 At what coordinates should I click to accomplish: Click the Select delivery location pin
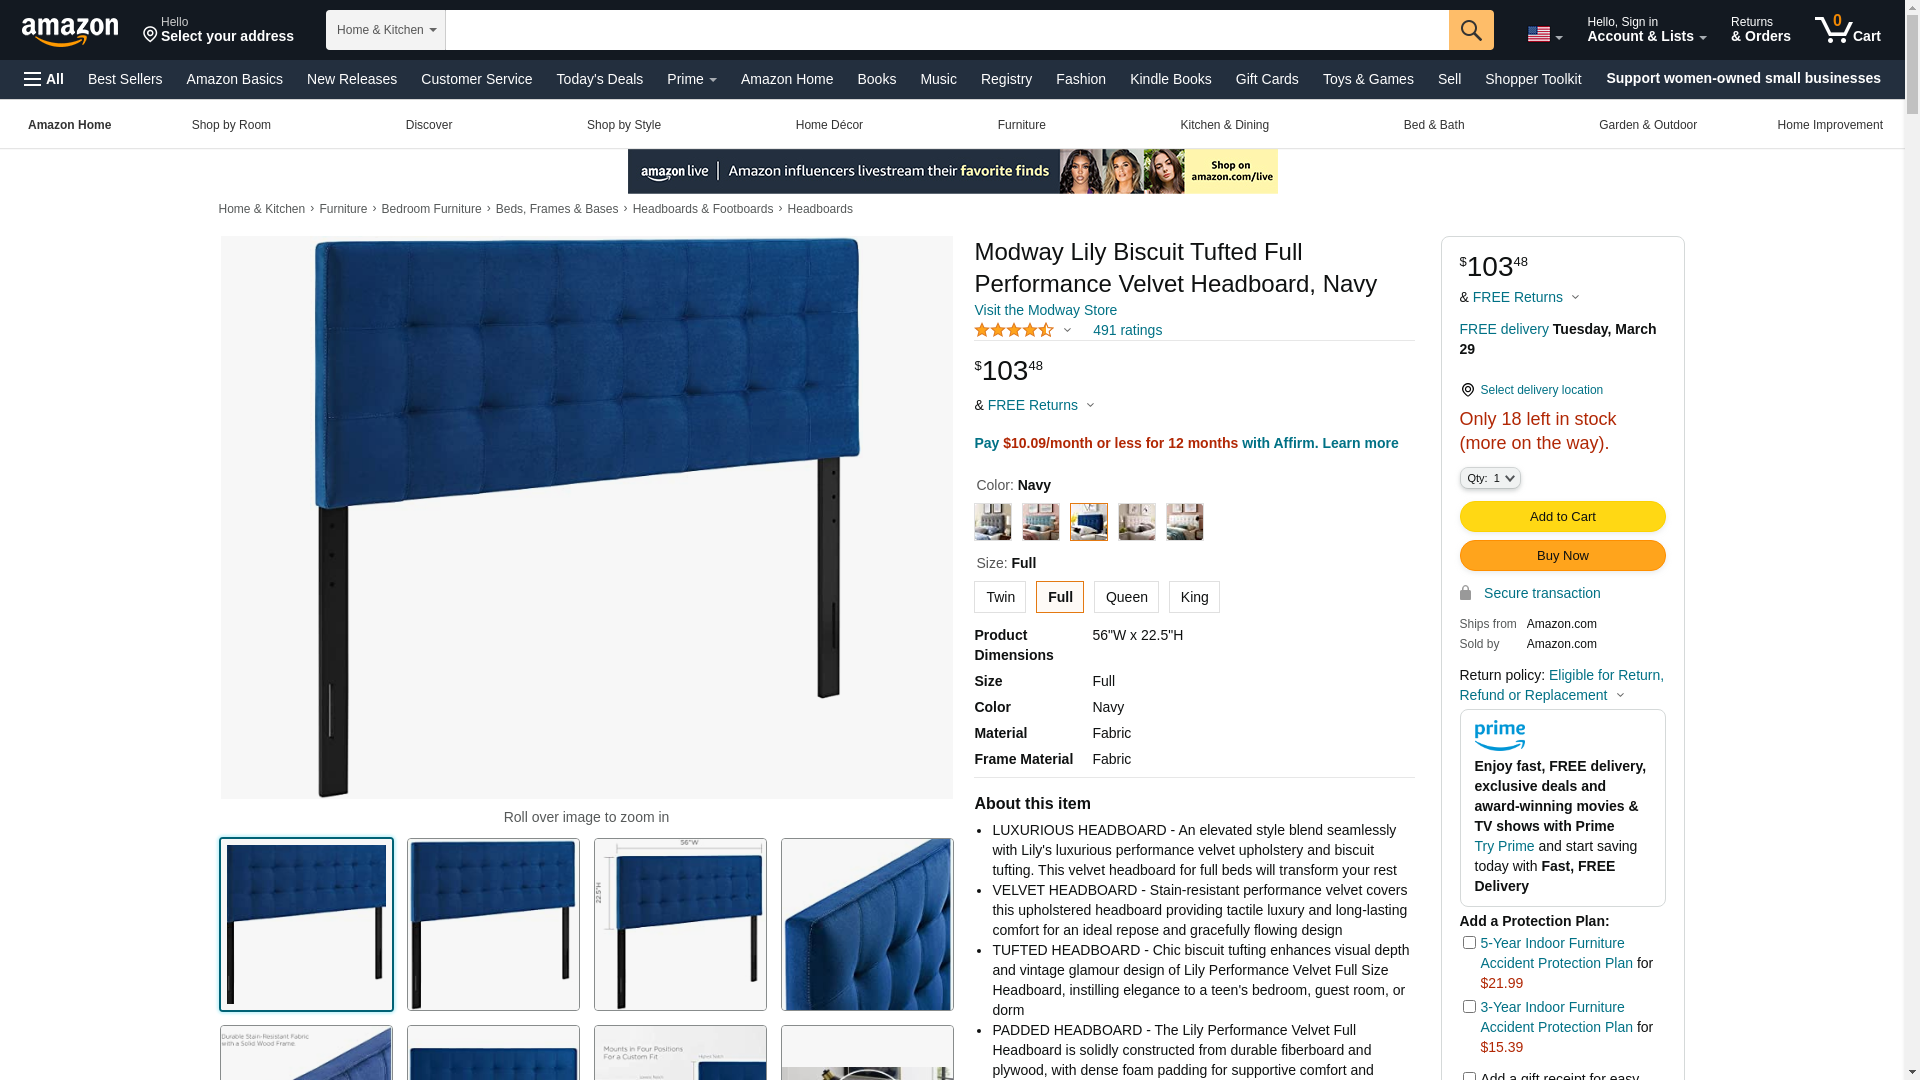coord(1467,390)
